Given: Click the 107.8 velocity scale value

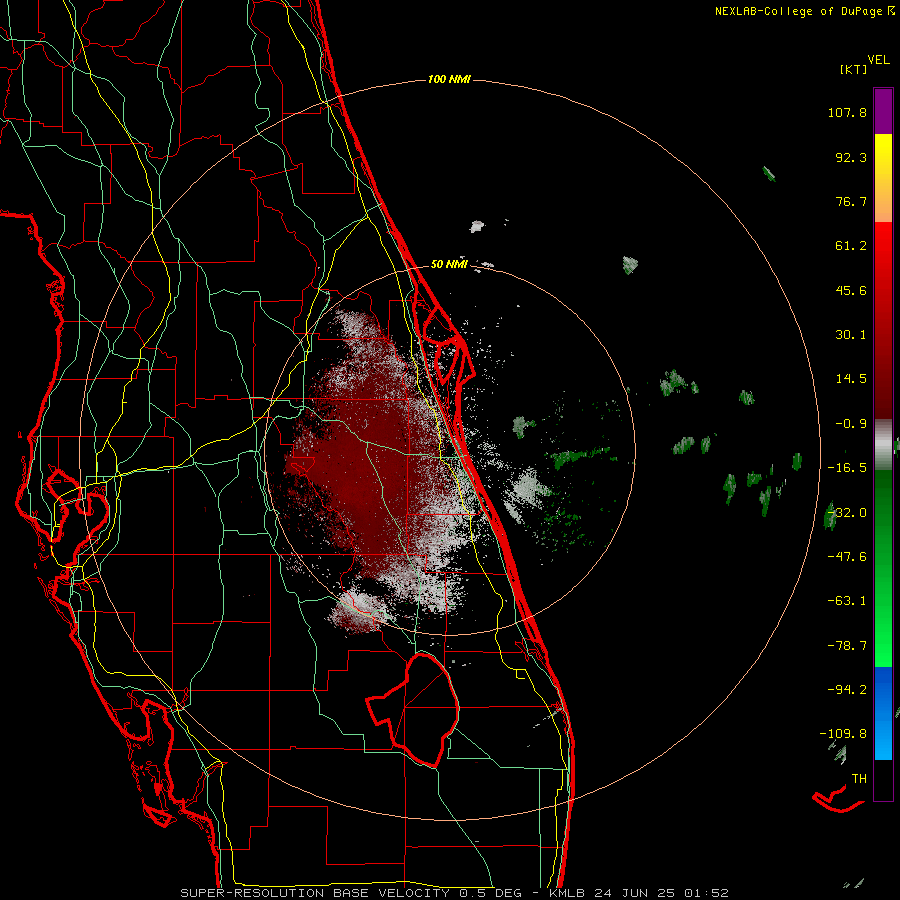Looking at the screenshot, I should [x=847, y=113].
